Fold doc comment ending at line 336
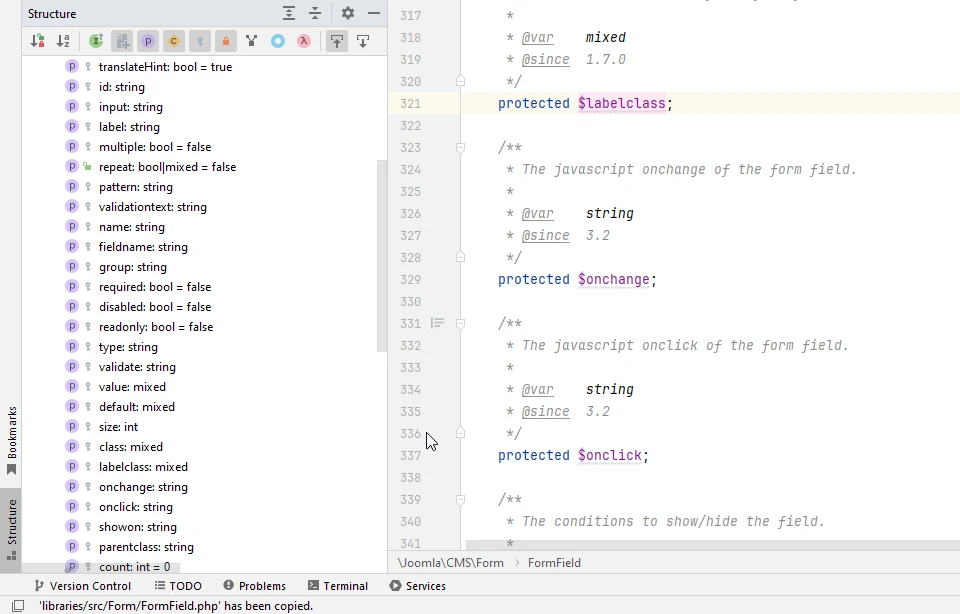The image size is (960, 614). (x=460, y=433)
